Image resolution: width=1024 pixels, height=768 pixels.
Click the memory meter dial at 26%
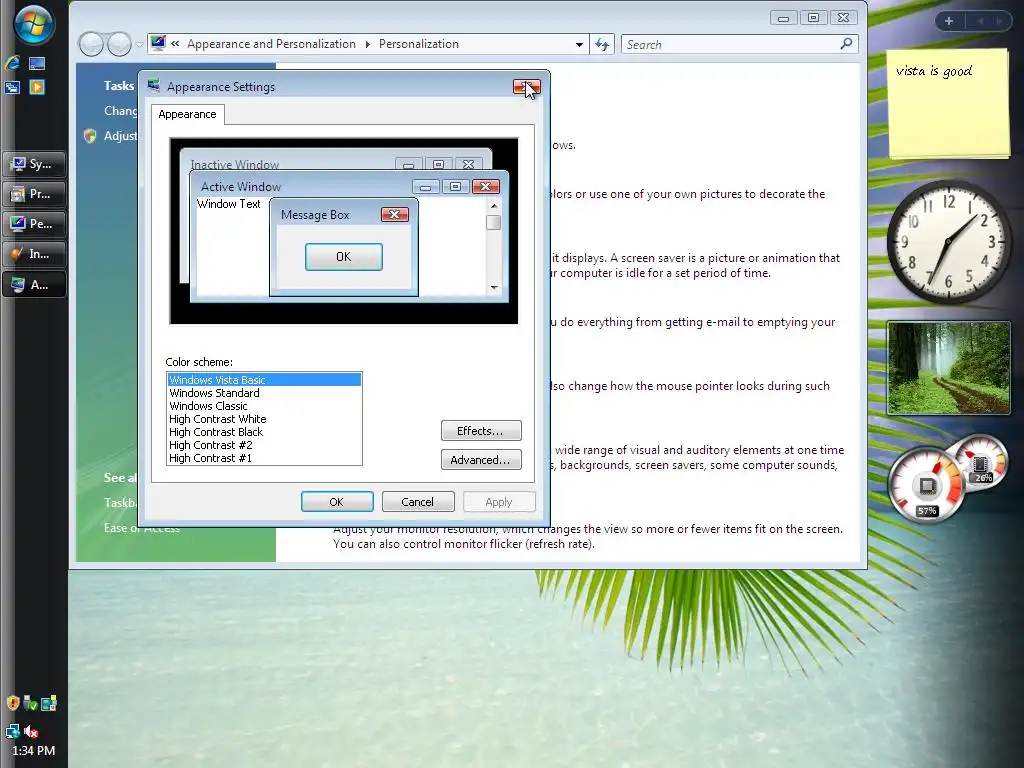981,461
